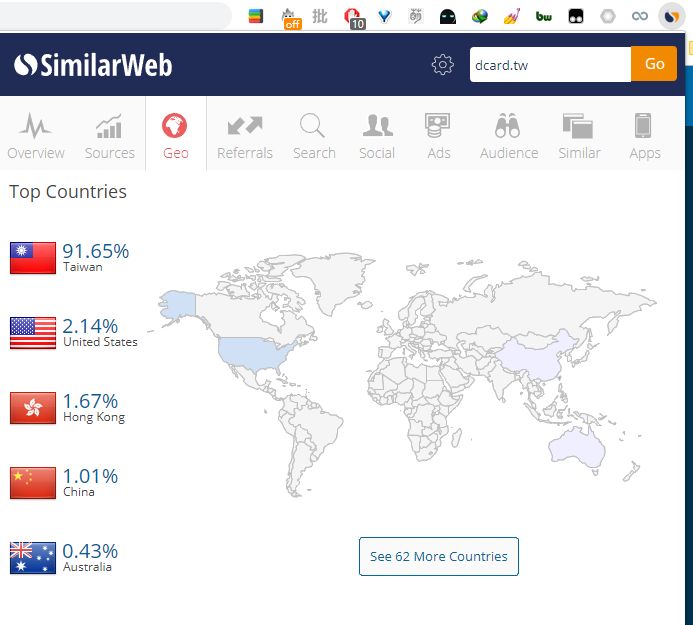Click the Taiwan flag icon
The height and width of the screenshot is (625, 693).
[x=33, y=258]
